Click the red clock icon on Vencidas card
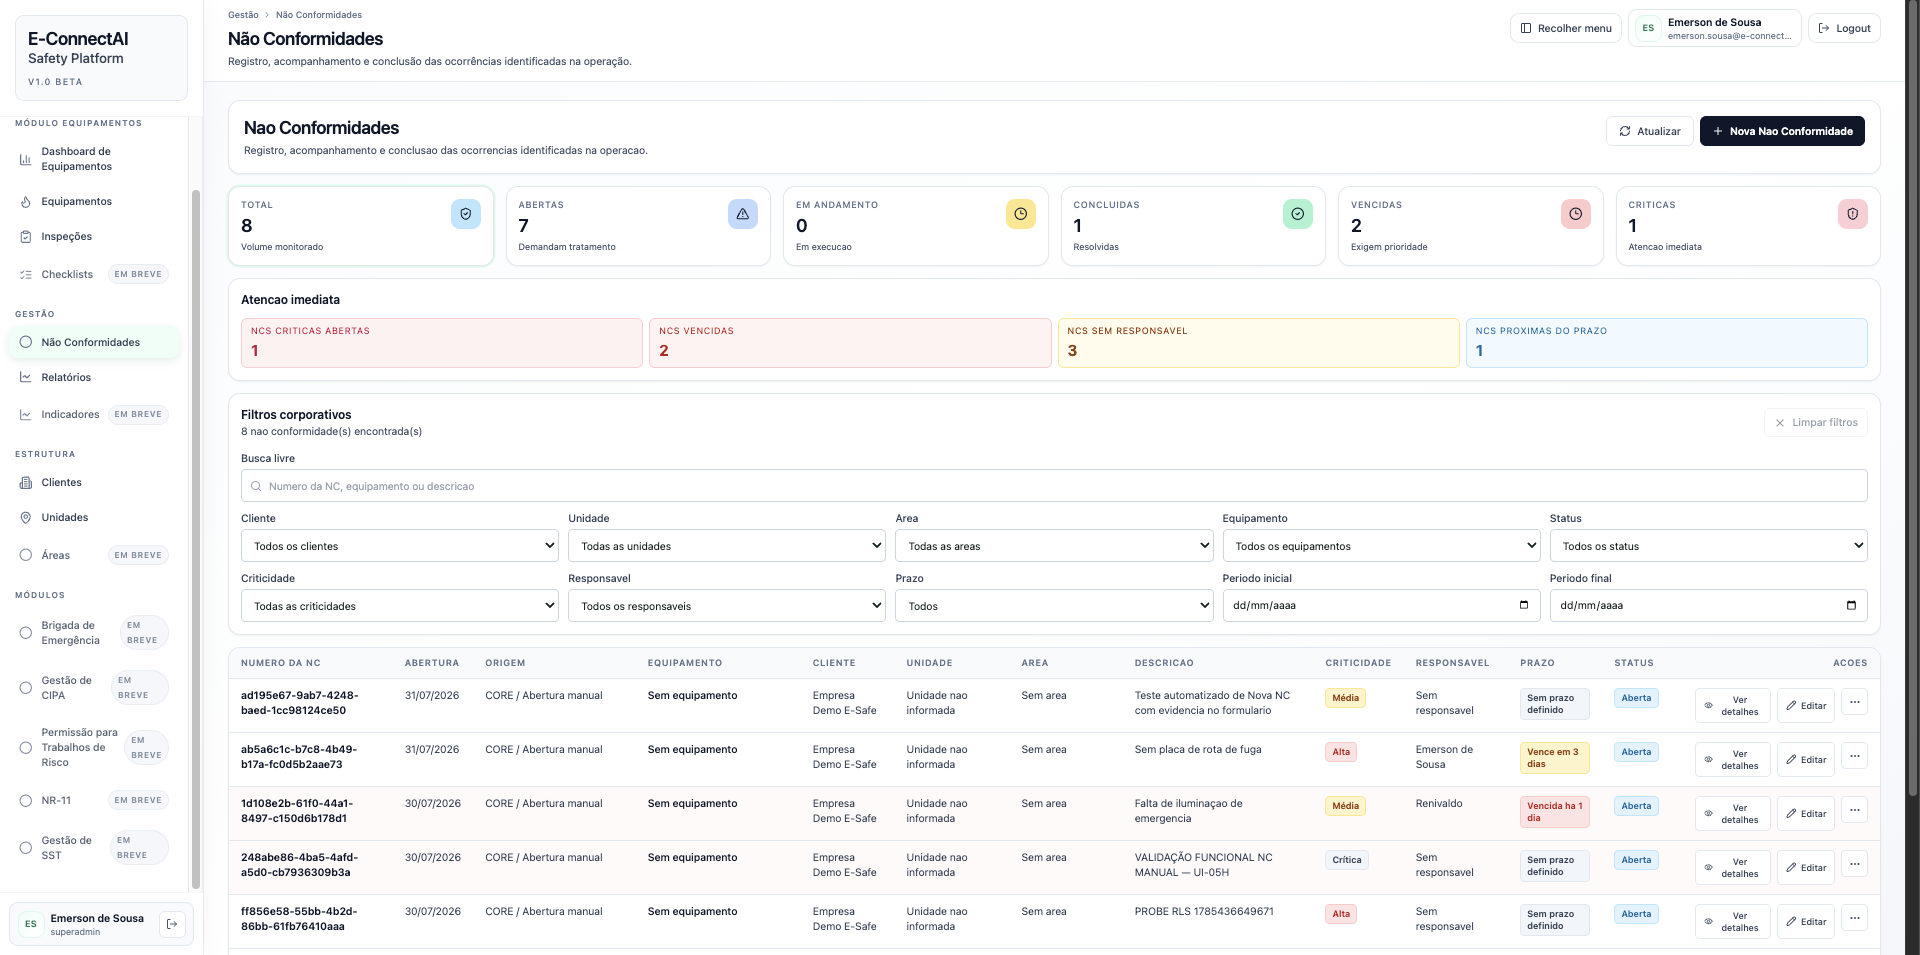Screen dimensions: 1920x955 1575,214
